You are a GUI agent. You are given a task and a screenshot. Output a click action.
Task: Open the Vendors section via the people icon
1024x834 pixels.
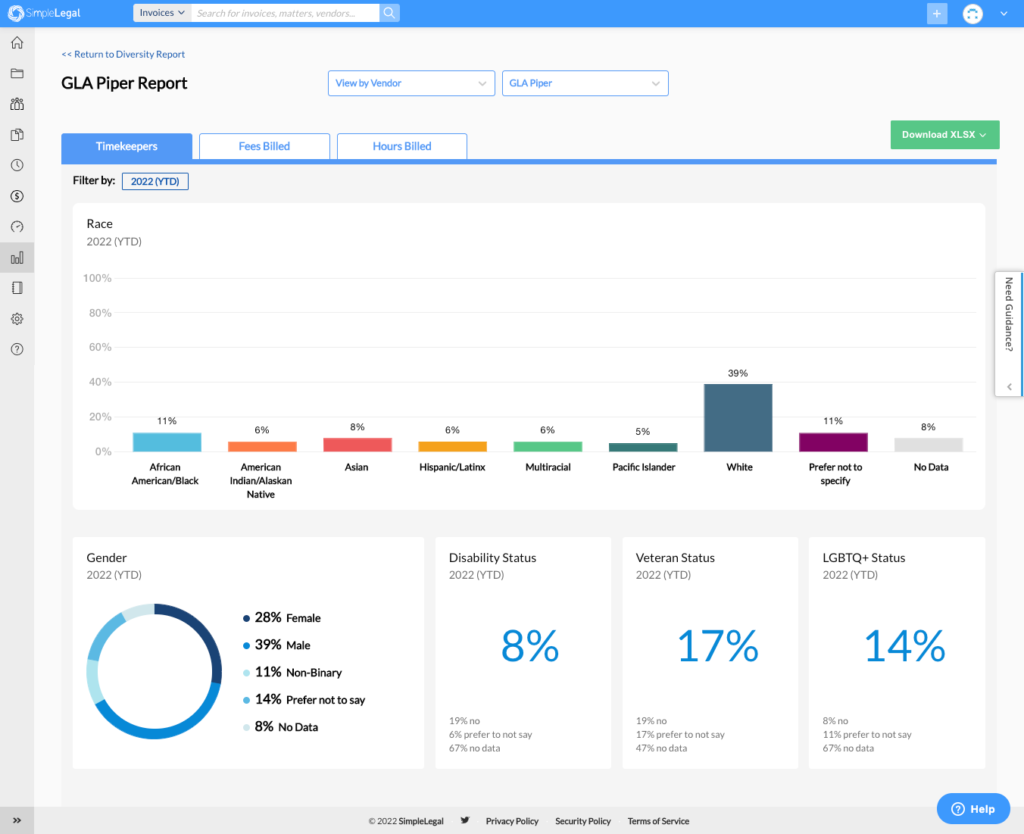[16, 103]
